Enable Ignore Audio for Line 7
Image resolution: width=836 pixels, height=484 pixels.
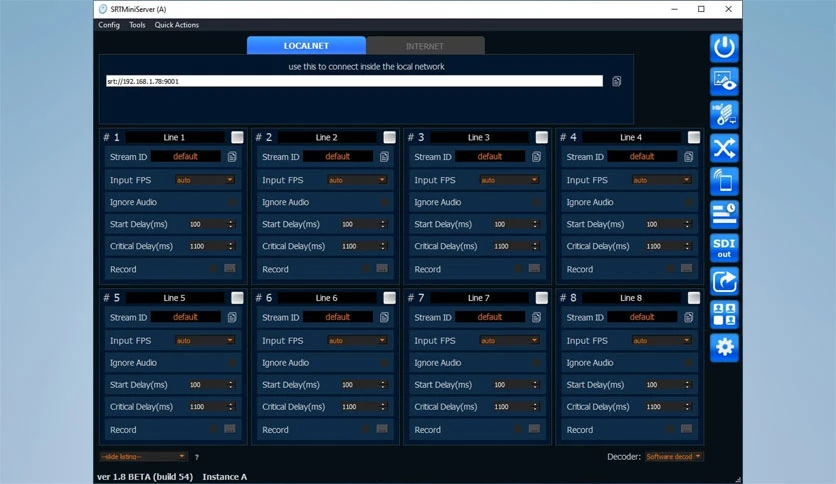click(x=536, y=362)
